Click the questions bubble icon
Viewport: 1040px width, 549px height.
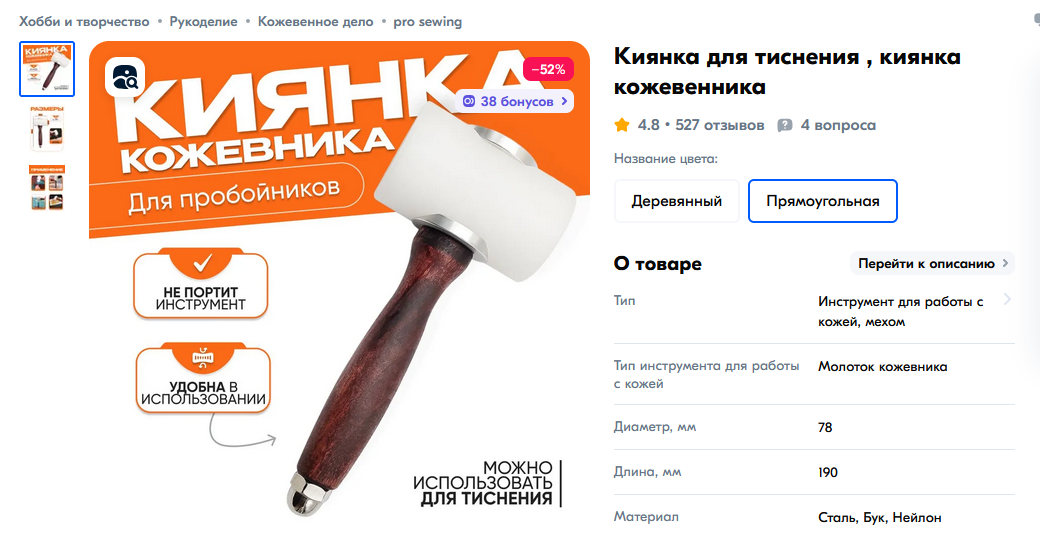coord(785,125)
